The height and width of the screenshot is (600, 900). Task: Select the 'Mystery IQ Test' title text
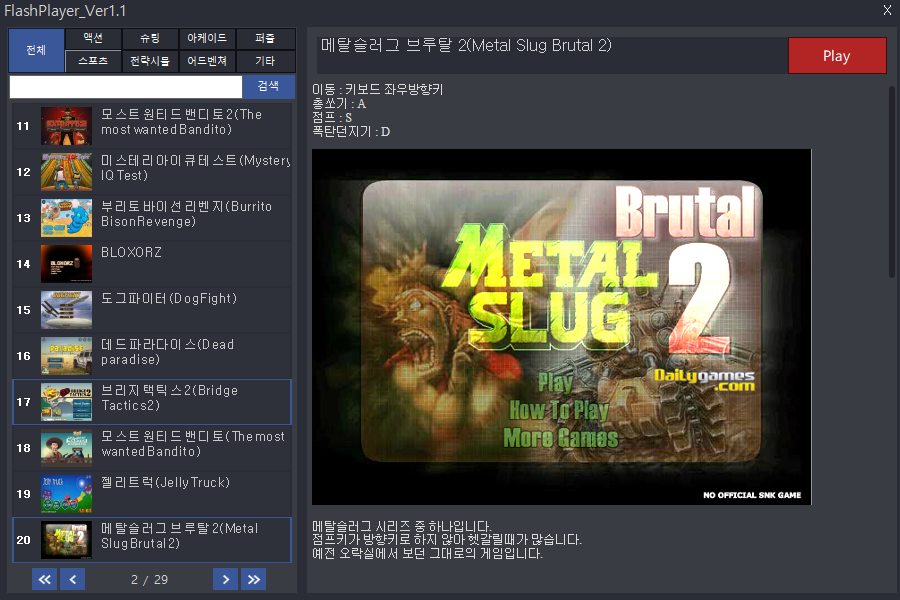pos(195,168)
